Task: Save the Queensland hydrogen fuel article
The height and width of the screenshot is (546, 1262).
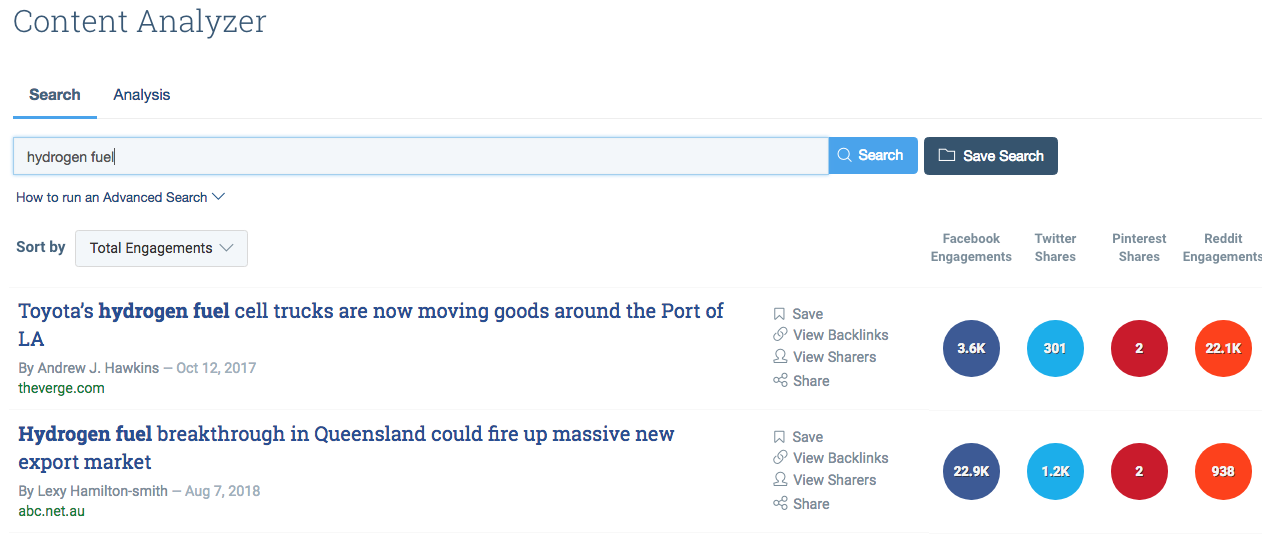Action: click(x=798, y=437)
